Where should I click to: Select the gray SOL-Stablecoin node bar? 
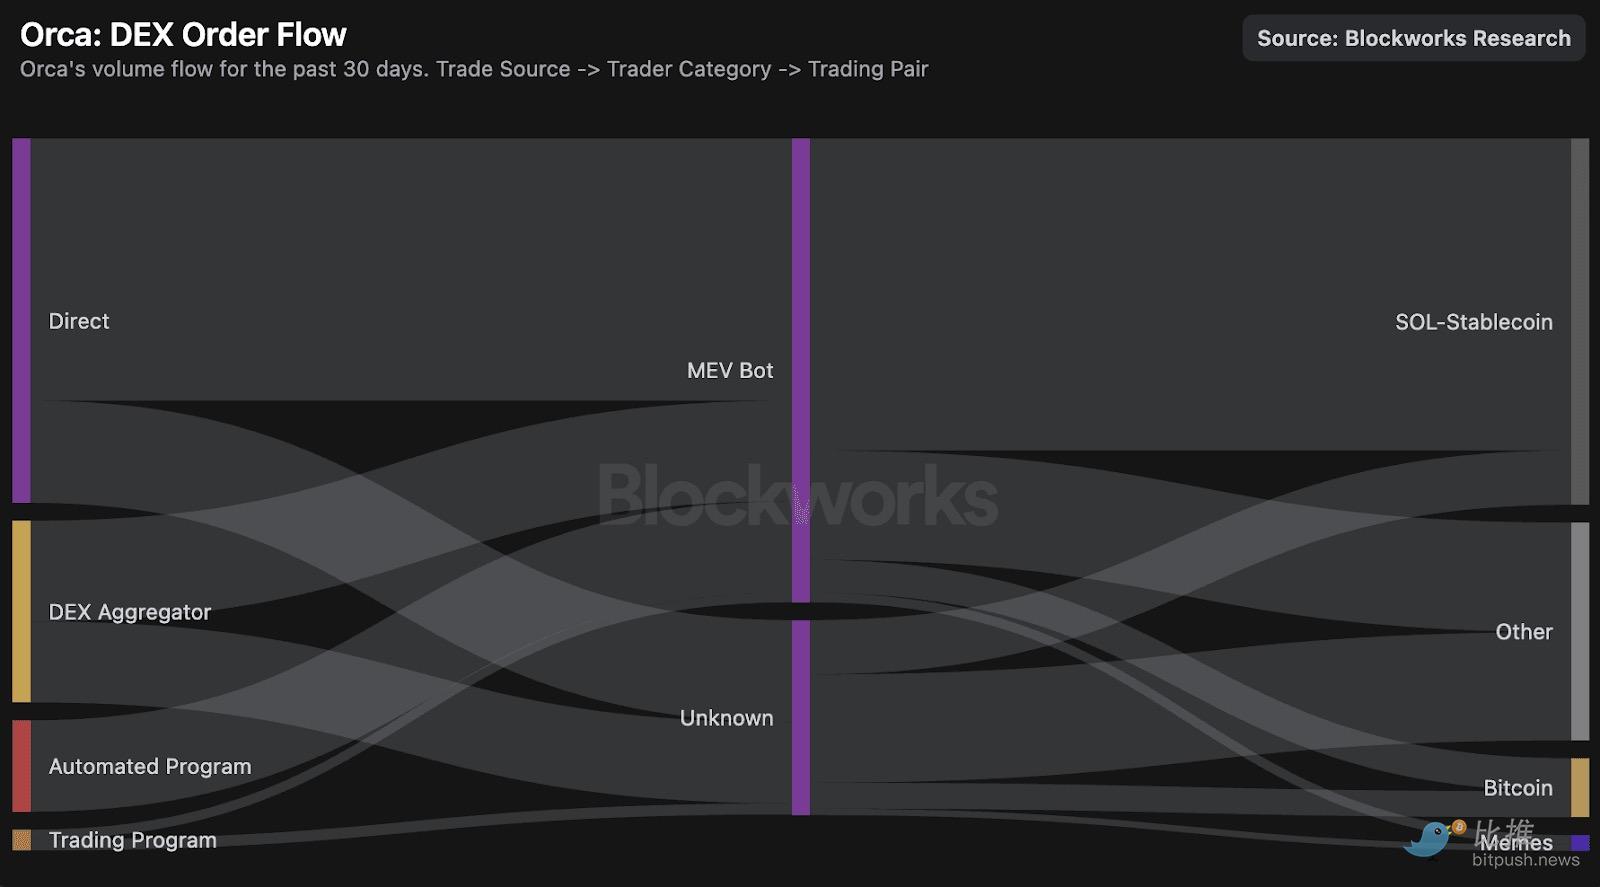coord(1580,321)
